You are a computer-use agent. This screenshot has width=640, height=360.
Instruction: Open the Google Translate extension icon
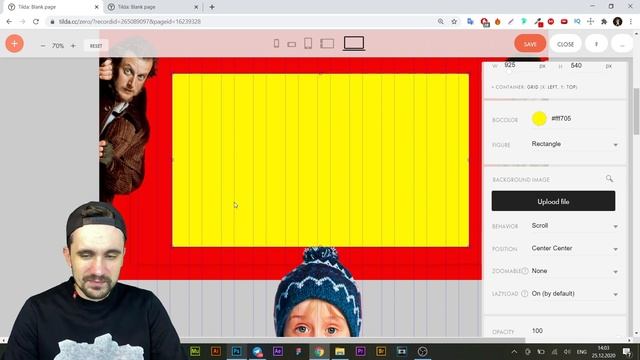tap(470, 21)
